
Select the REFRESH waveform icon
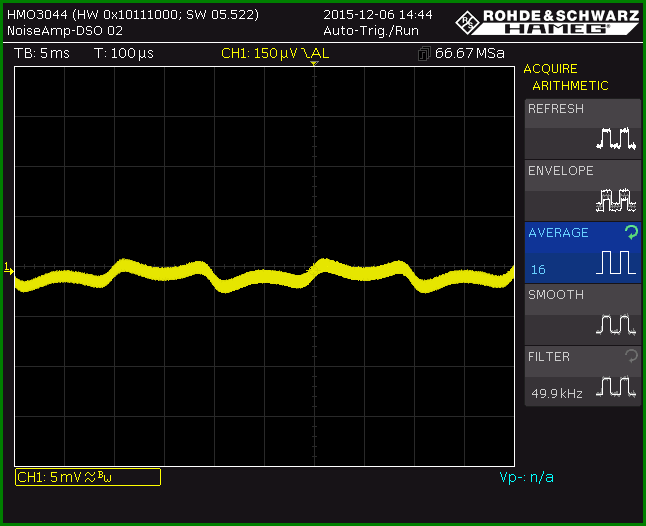point(616,139)
